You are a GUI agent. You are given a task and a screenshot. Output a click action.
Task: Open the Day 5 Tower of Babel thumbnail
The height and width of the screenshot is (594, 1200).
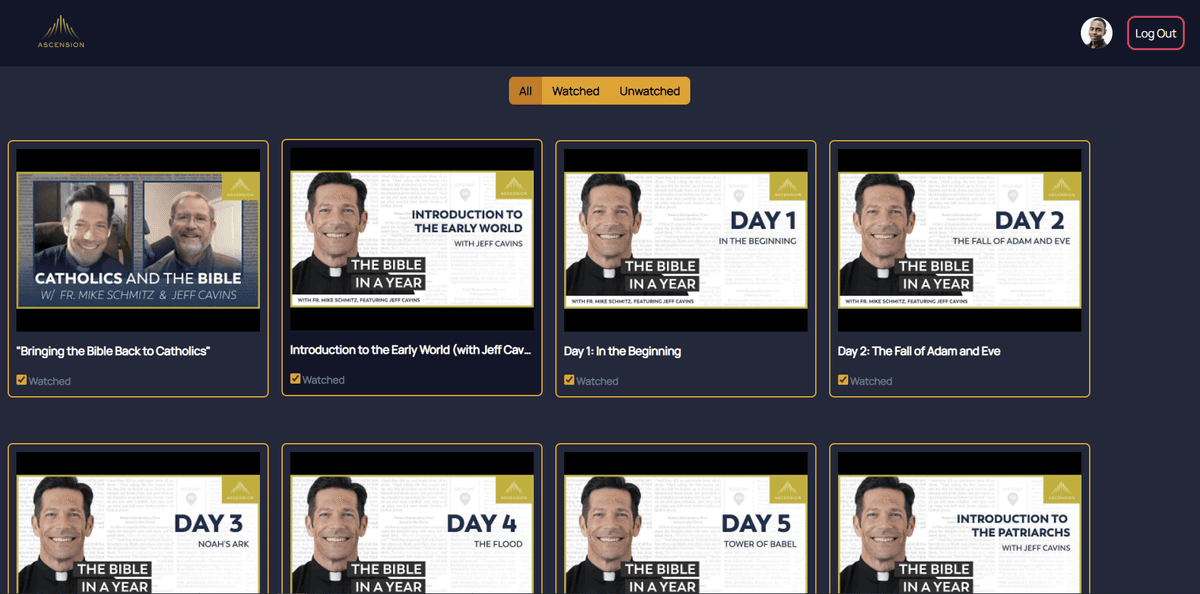pos(686,530)
